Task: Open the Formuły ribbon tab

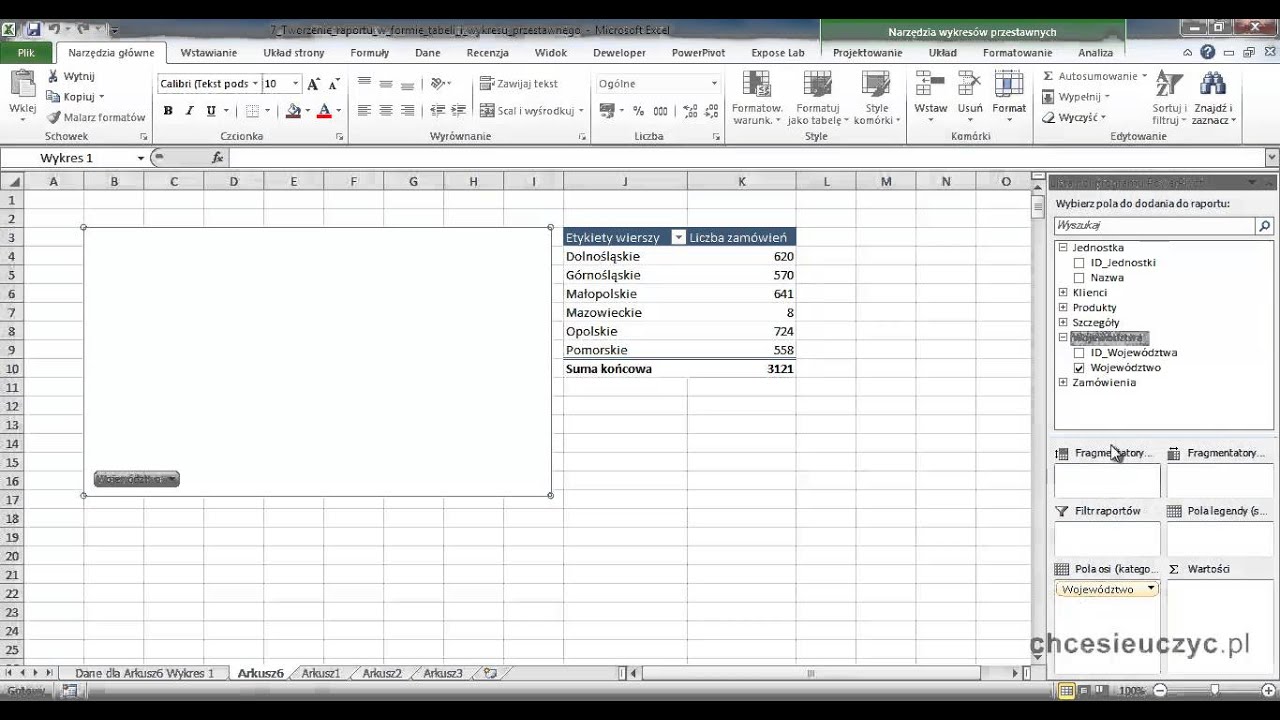Action: (x=370, y=53)
